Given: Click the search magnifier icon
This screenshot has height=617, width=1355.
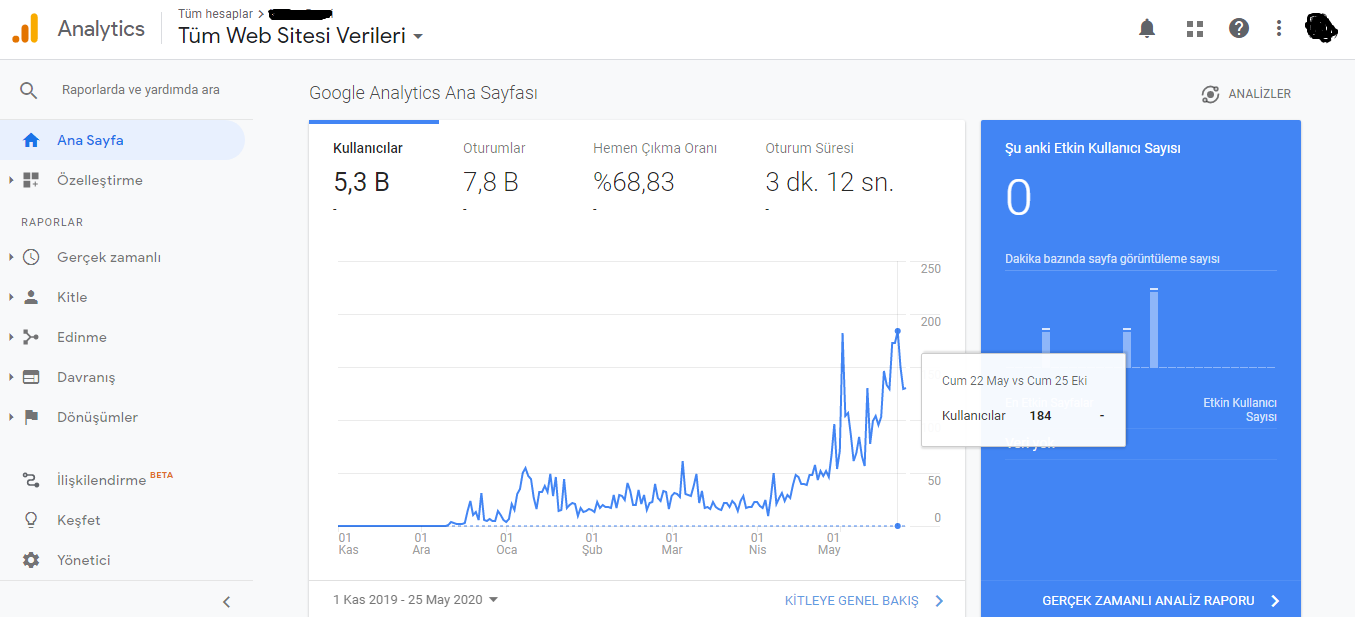Looking at the screenshot, I should 28,90.
